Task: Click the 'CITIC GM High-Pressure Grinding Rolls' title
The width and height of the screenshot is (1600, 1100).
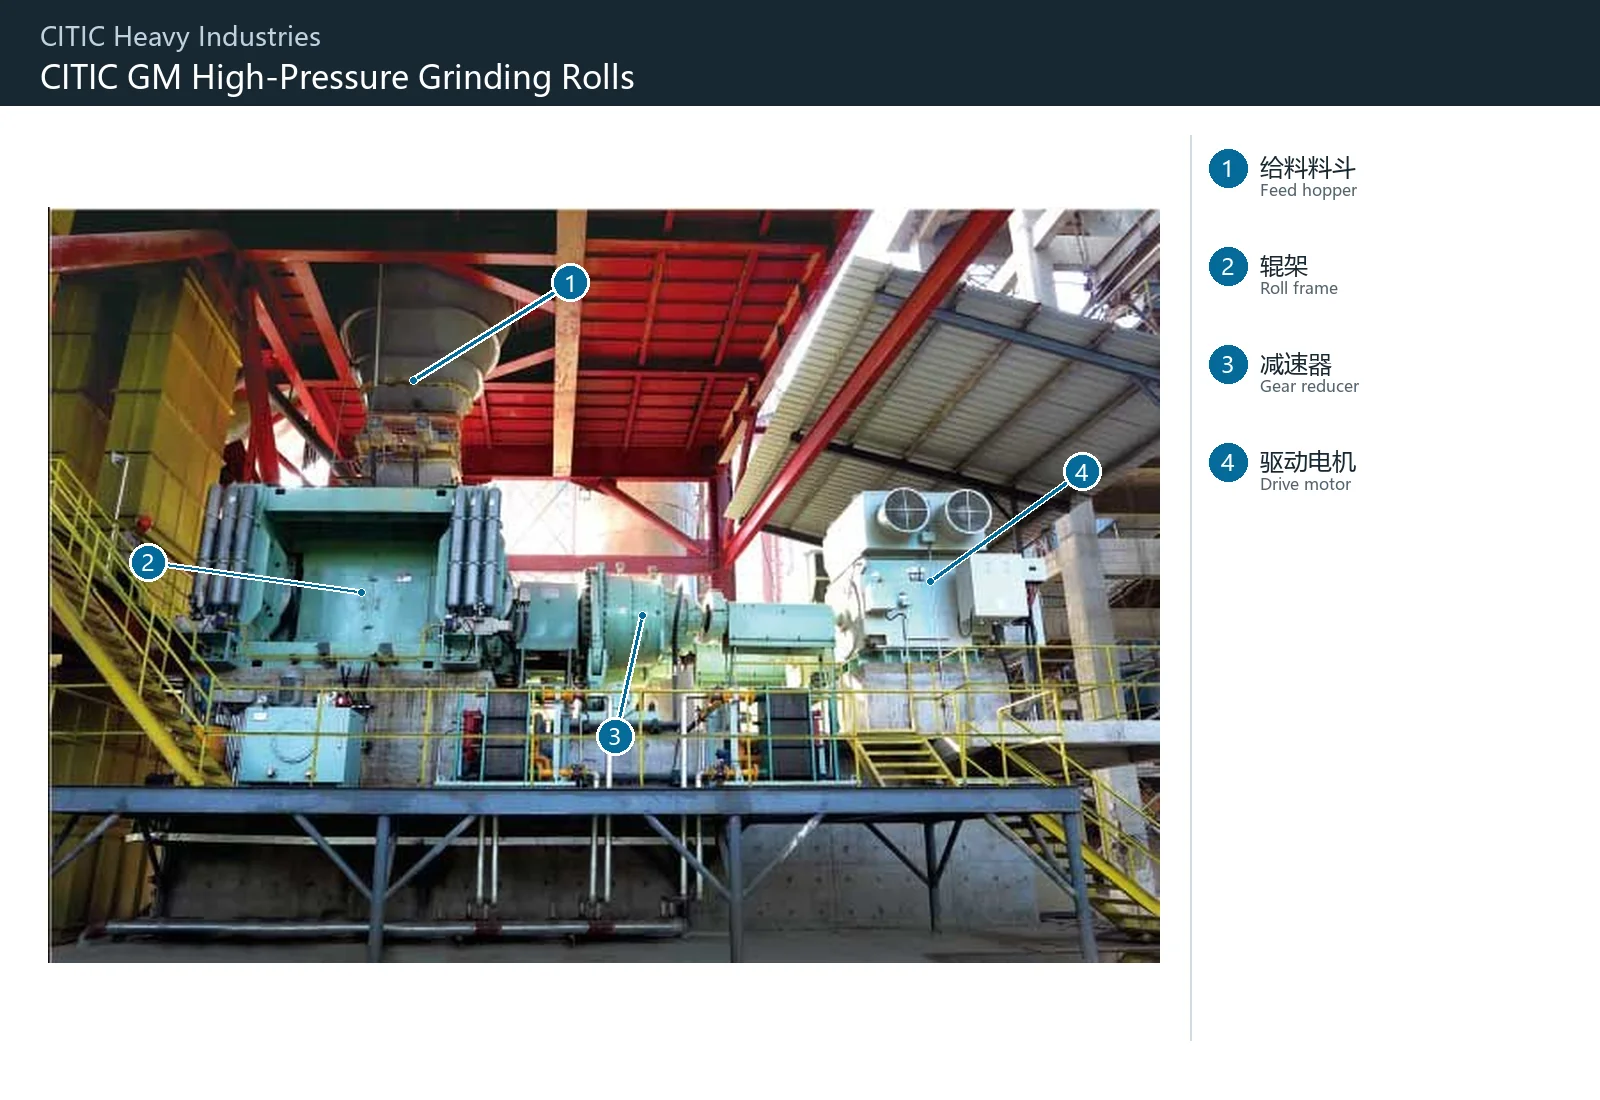Action: coord(337,77)
